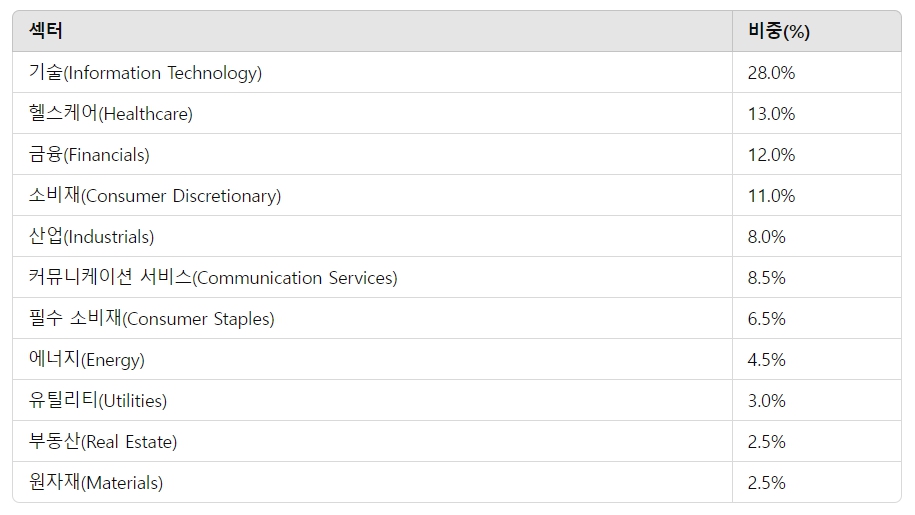This screenshot has width=915, height=515.
Task: Select 필수 소비재(Consumer Staples) cell
Action: pyautogui.click(x=152, y=319)
